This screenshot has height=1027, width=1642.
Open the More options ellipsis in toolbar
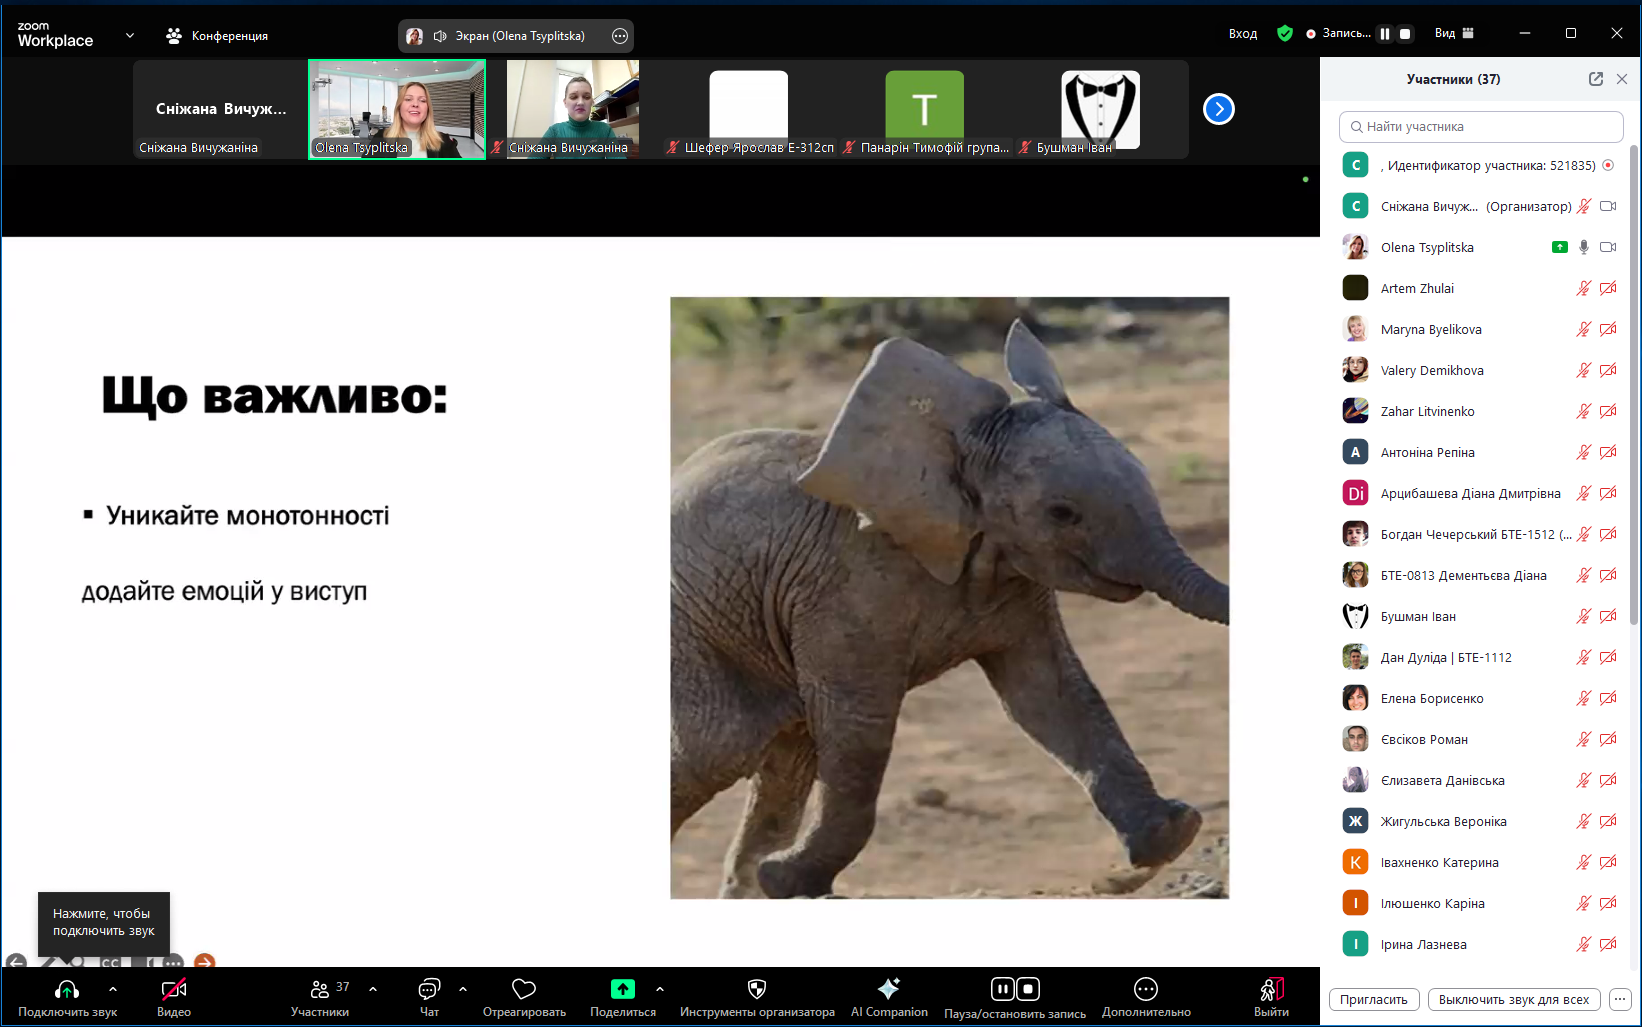pos(1145,989)
